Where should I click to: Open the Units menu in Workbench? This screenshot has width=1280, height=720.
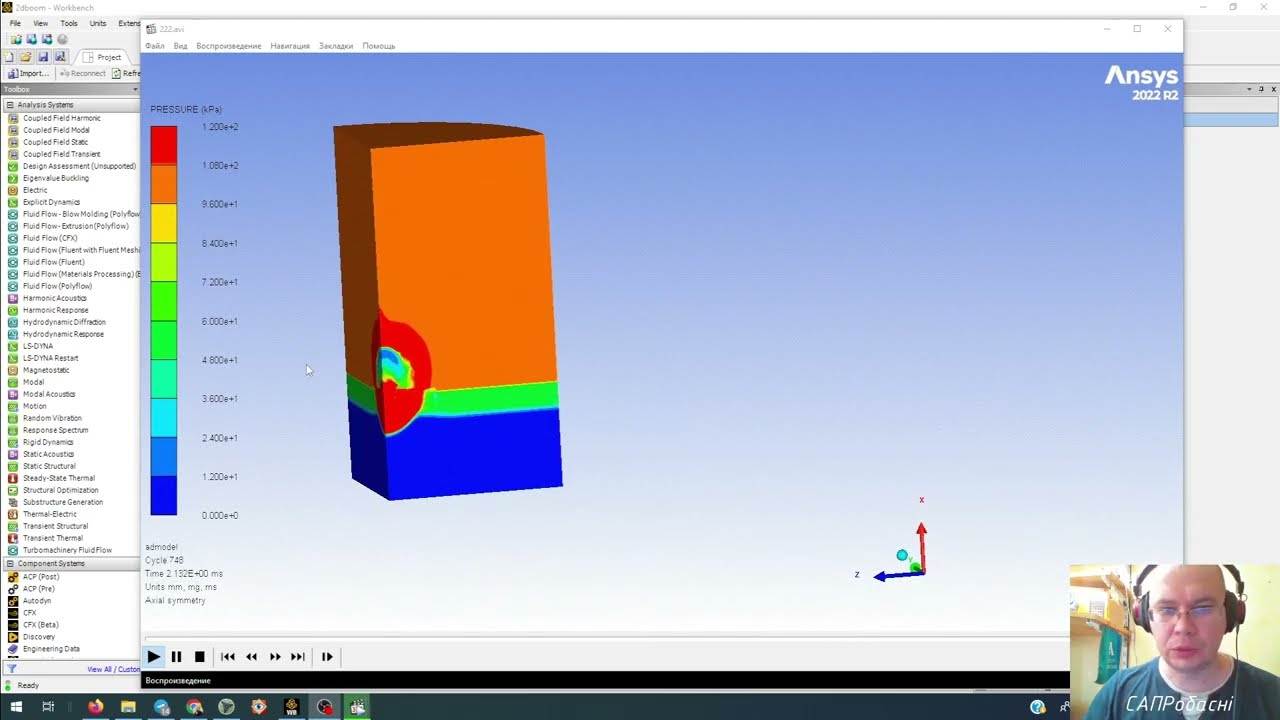coord(98,23)
